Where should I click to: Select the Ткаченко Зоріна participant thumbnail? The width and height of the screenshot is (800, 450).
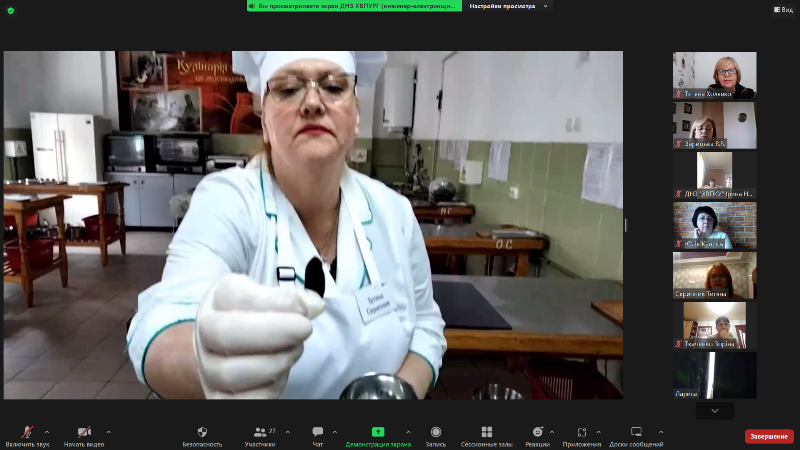pos(715,326)
